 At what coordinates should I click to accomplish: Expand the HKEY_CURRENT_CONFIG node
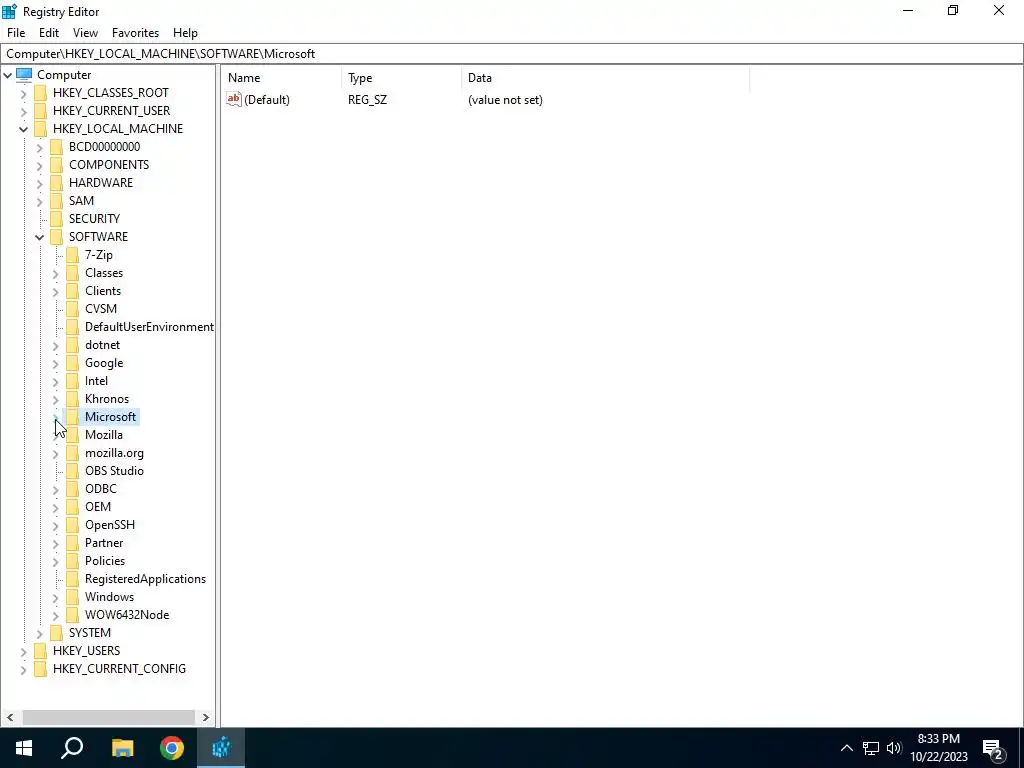coord(24,669)
